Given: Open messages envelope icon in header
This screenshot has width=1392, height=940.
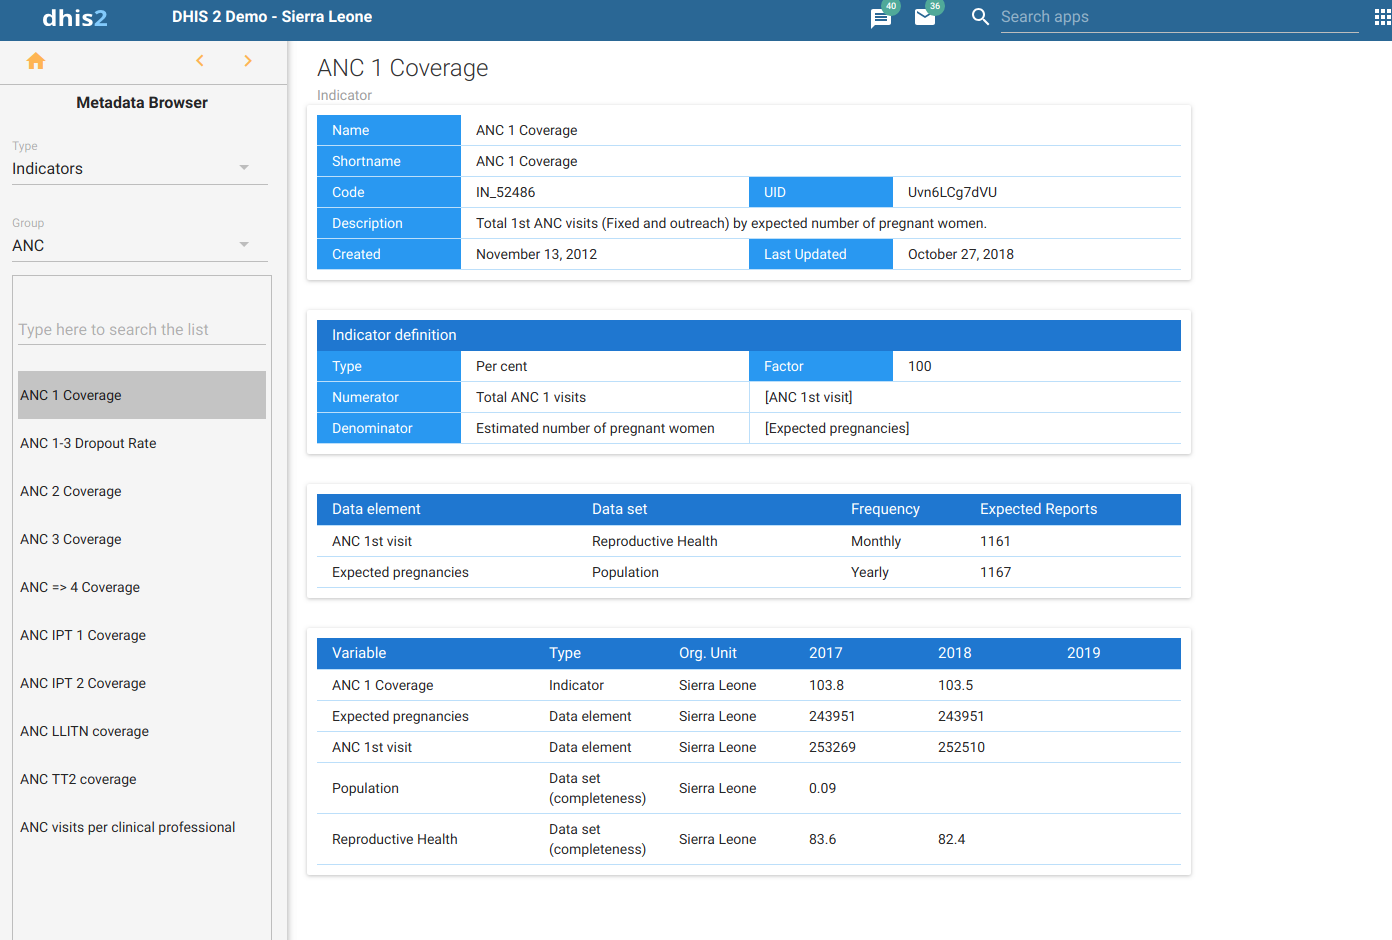Looking at the screenshot, I should pyautogui.click(x=925, y=17).
